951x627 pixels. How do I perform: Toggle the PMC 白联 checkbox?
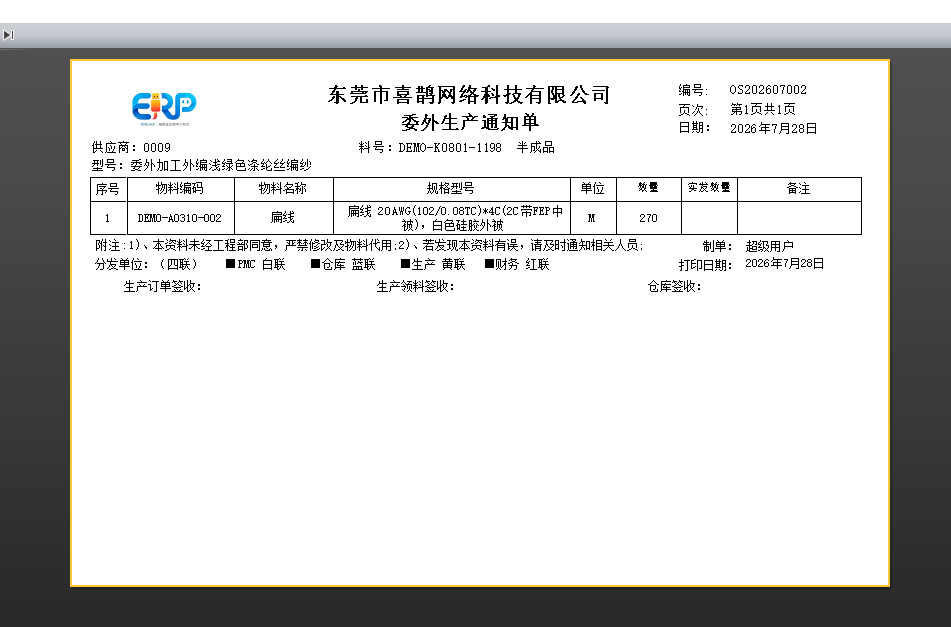coord(230,264)
